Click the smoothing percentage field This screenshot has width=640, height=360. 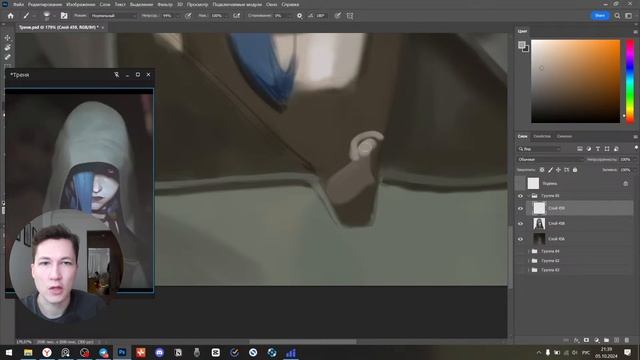pos(280,16)
